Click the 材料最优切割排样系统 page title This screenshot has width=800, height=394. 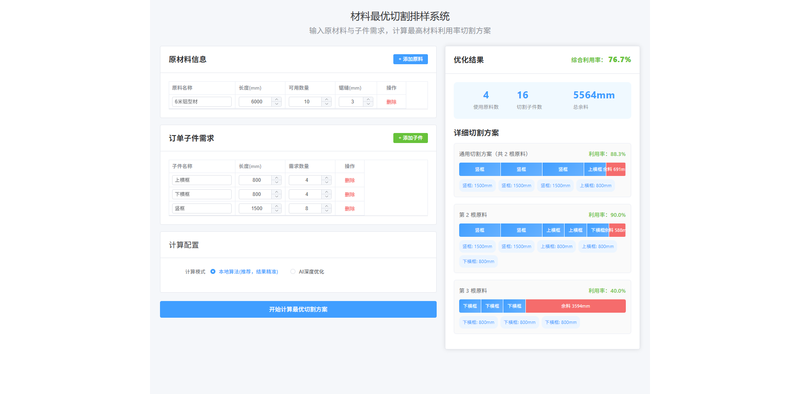point(400,16)
